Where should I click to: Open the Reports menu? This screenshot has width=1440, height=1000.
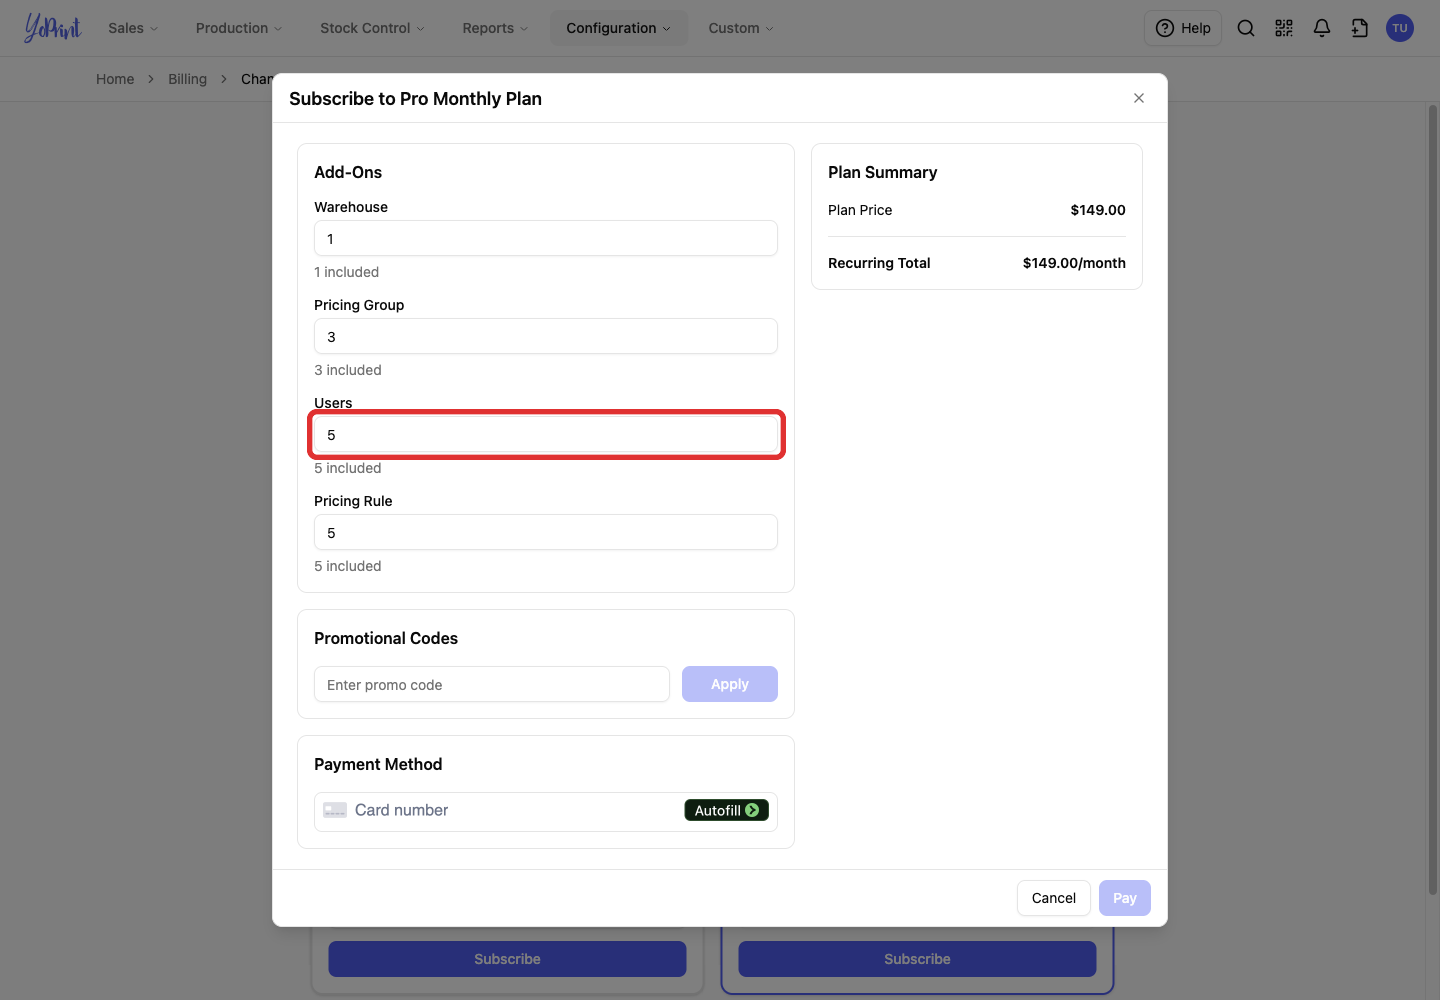495,28
